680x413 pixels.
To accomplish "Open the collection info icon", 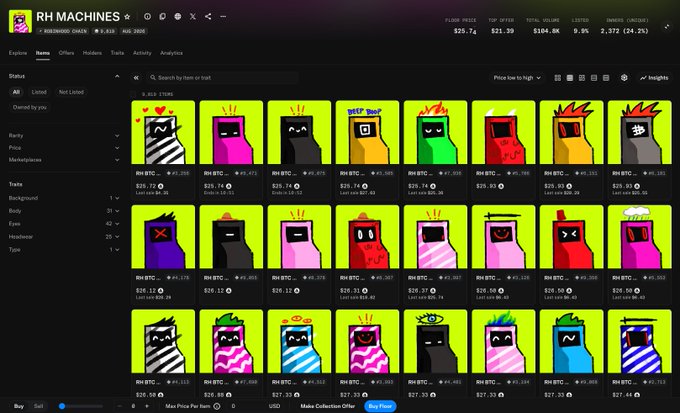I will (x=147, y=16).
